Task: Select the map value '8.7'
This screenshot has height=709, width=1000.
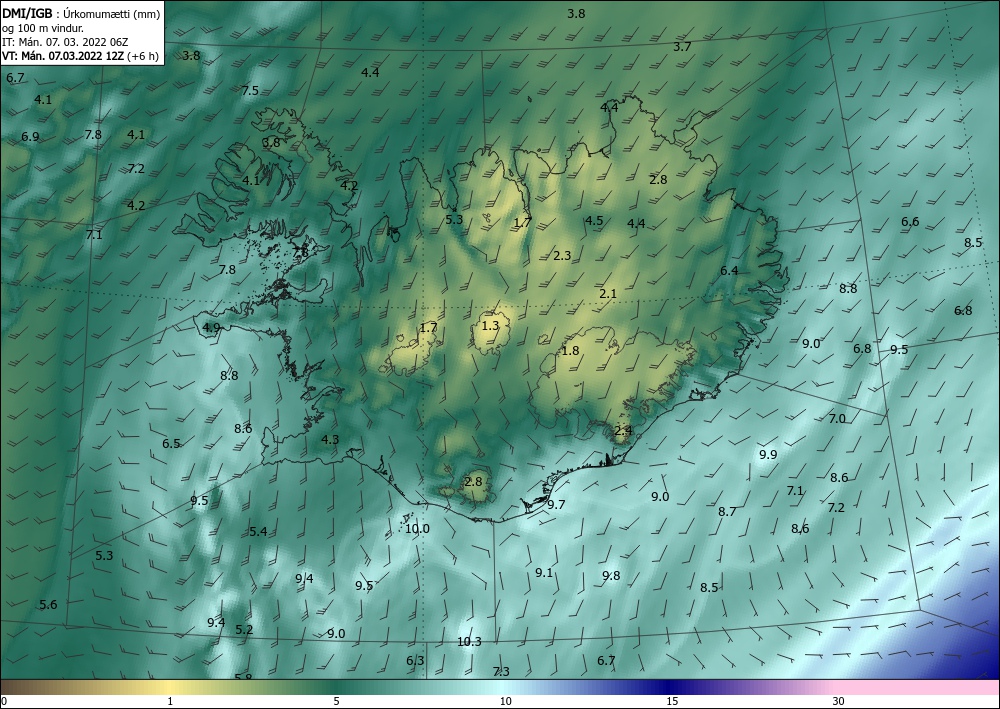Action: point(727,511)
